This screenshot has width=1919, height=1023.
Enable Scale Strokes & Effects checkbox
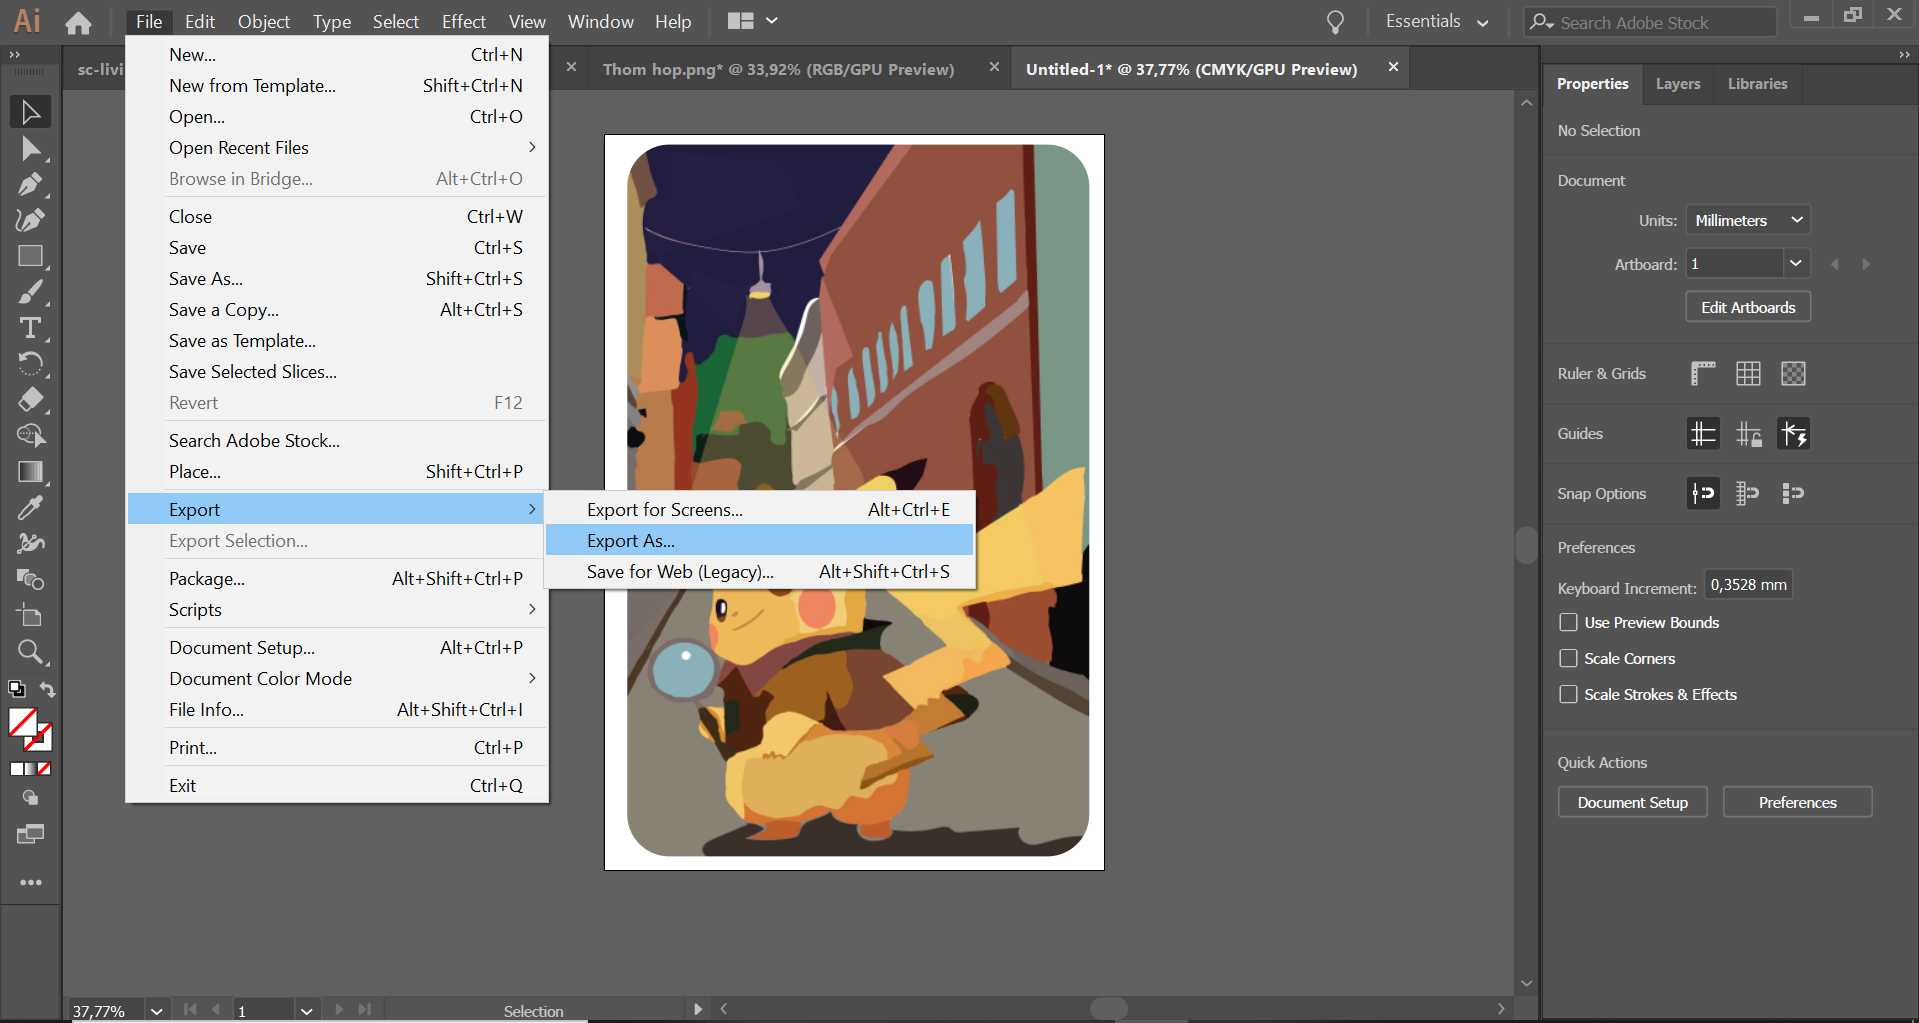click(1568, 695)
